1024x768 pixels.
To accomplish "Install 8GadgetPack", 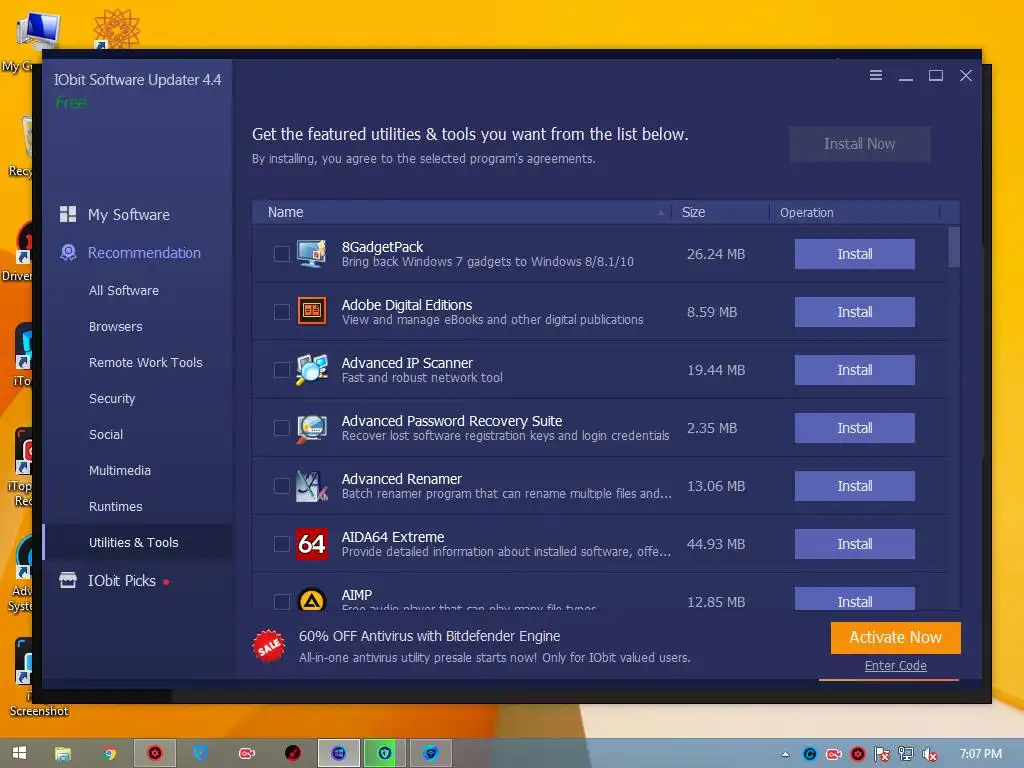I will [854, 254].
